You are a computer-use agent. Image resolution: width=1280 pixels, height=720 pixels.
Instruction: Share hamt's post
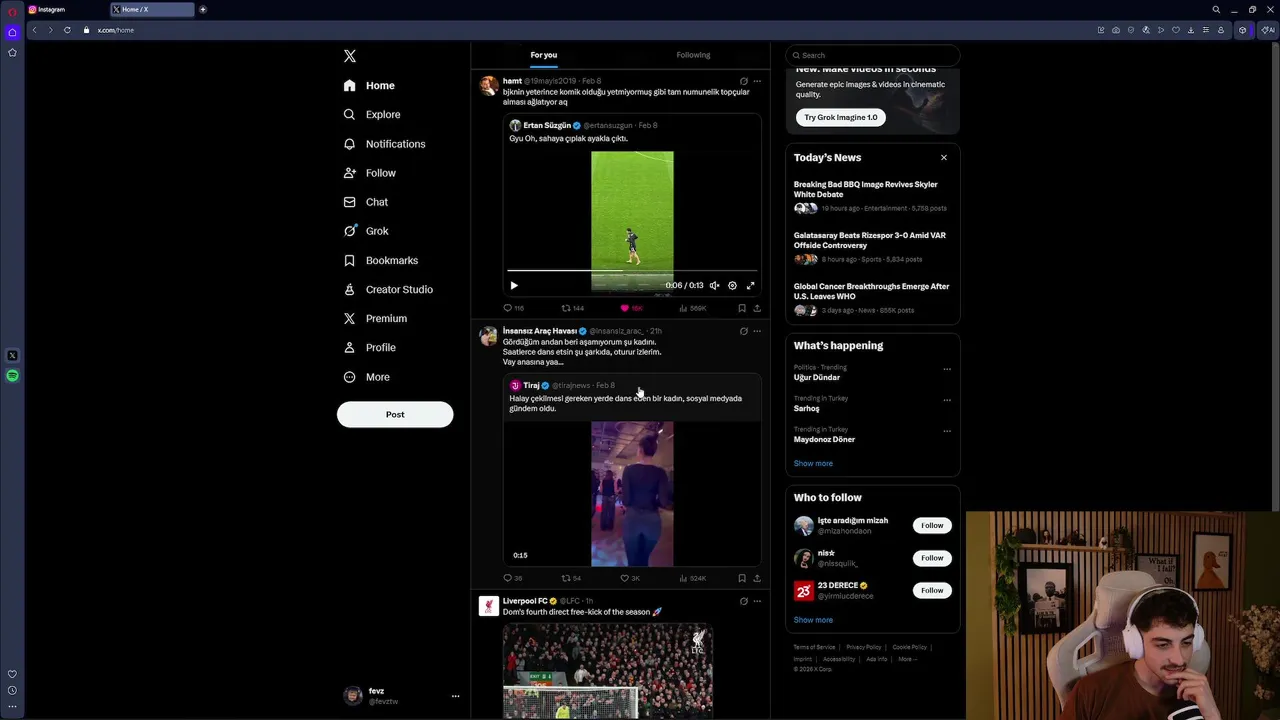pos(757,308)
